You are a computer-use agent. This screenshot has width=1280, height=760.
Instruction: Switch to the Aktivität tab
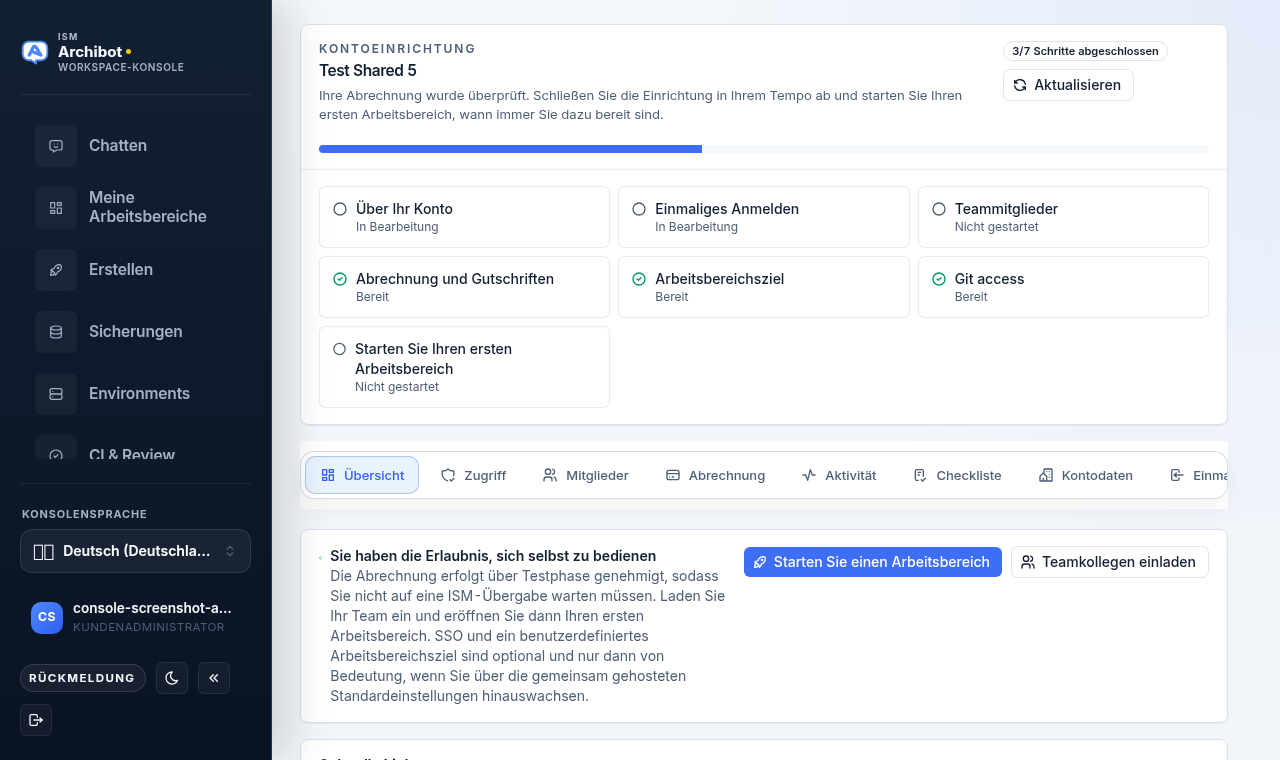pyautogui.click(x=839, y=475)
